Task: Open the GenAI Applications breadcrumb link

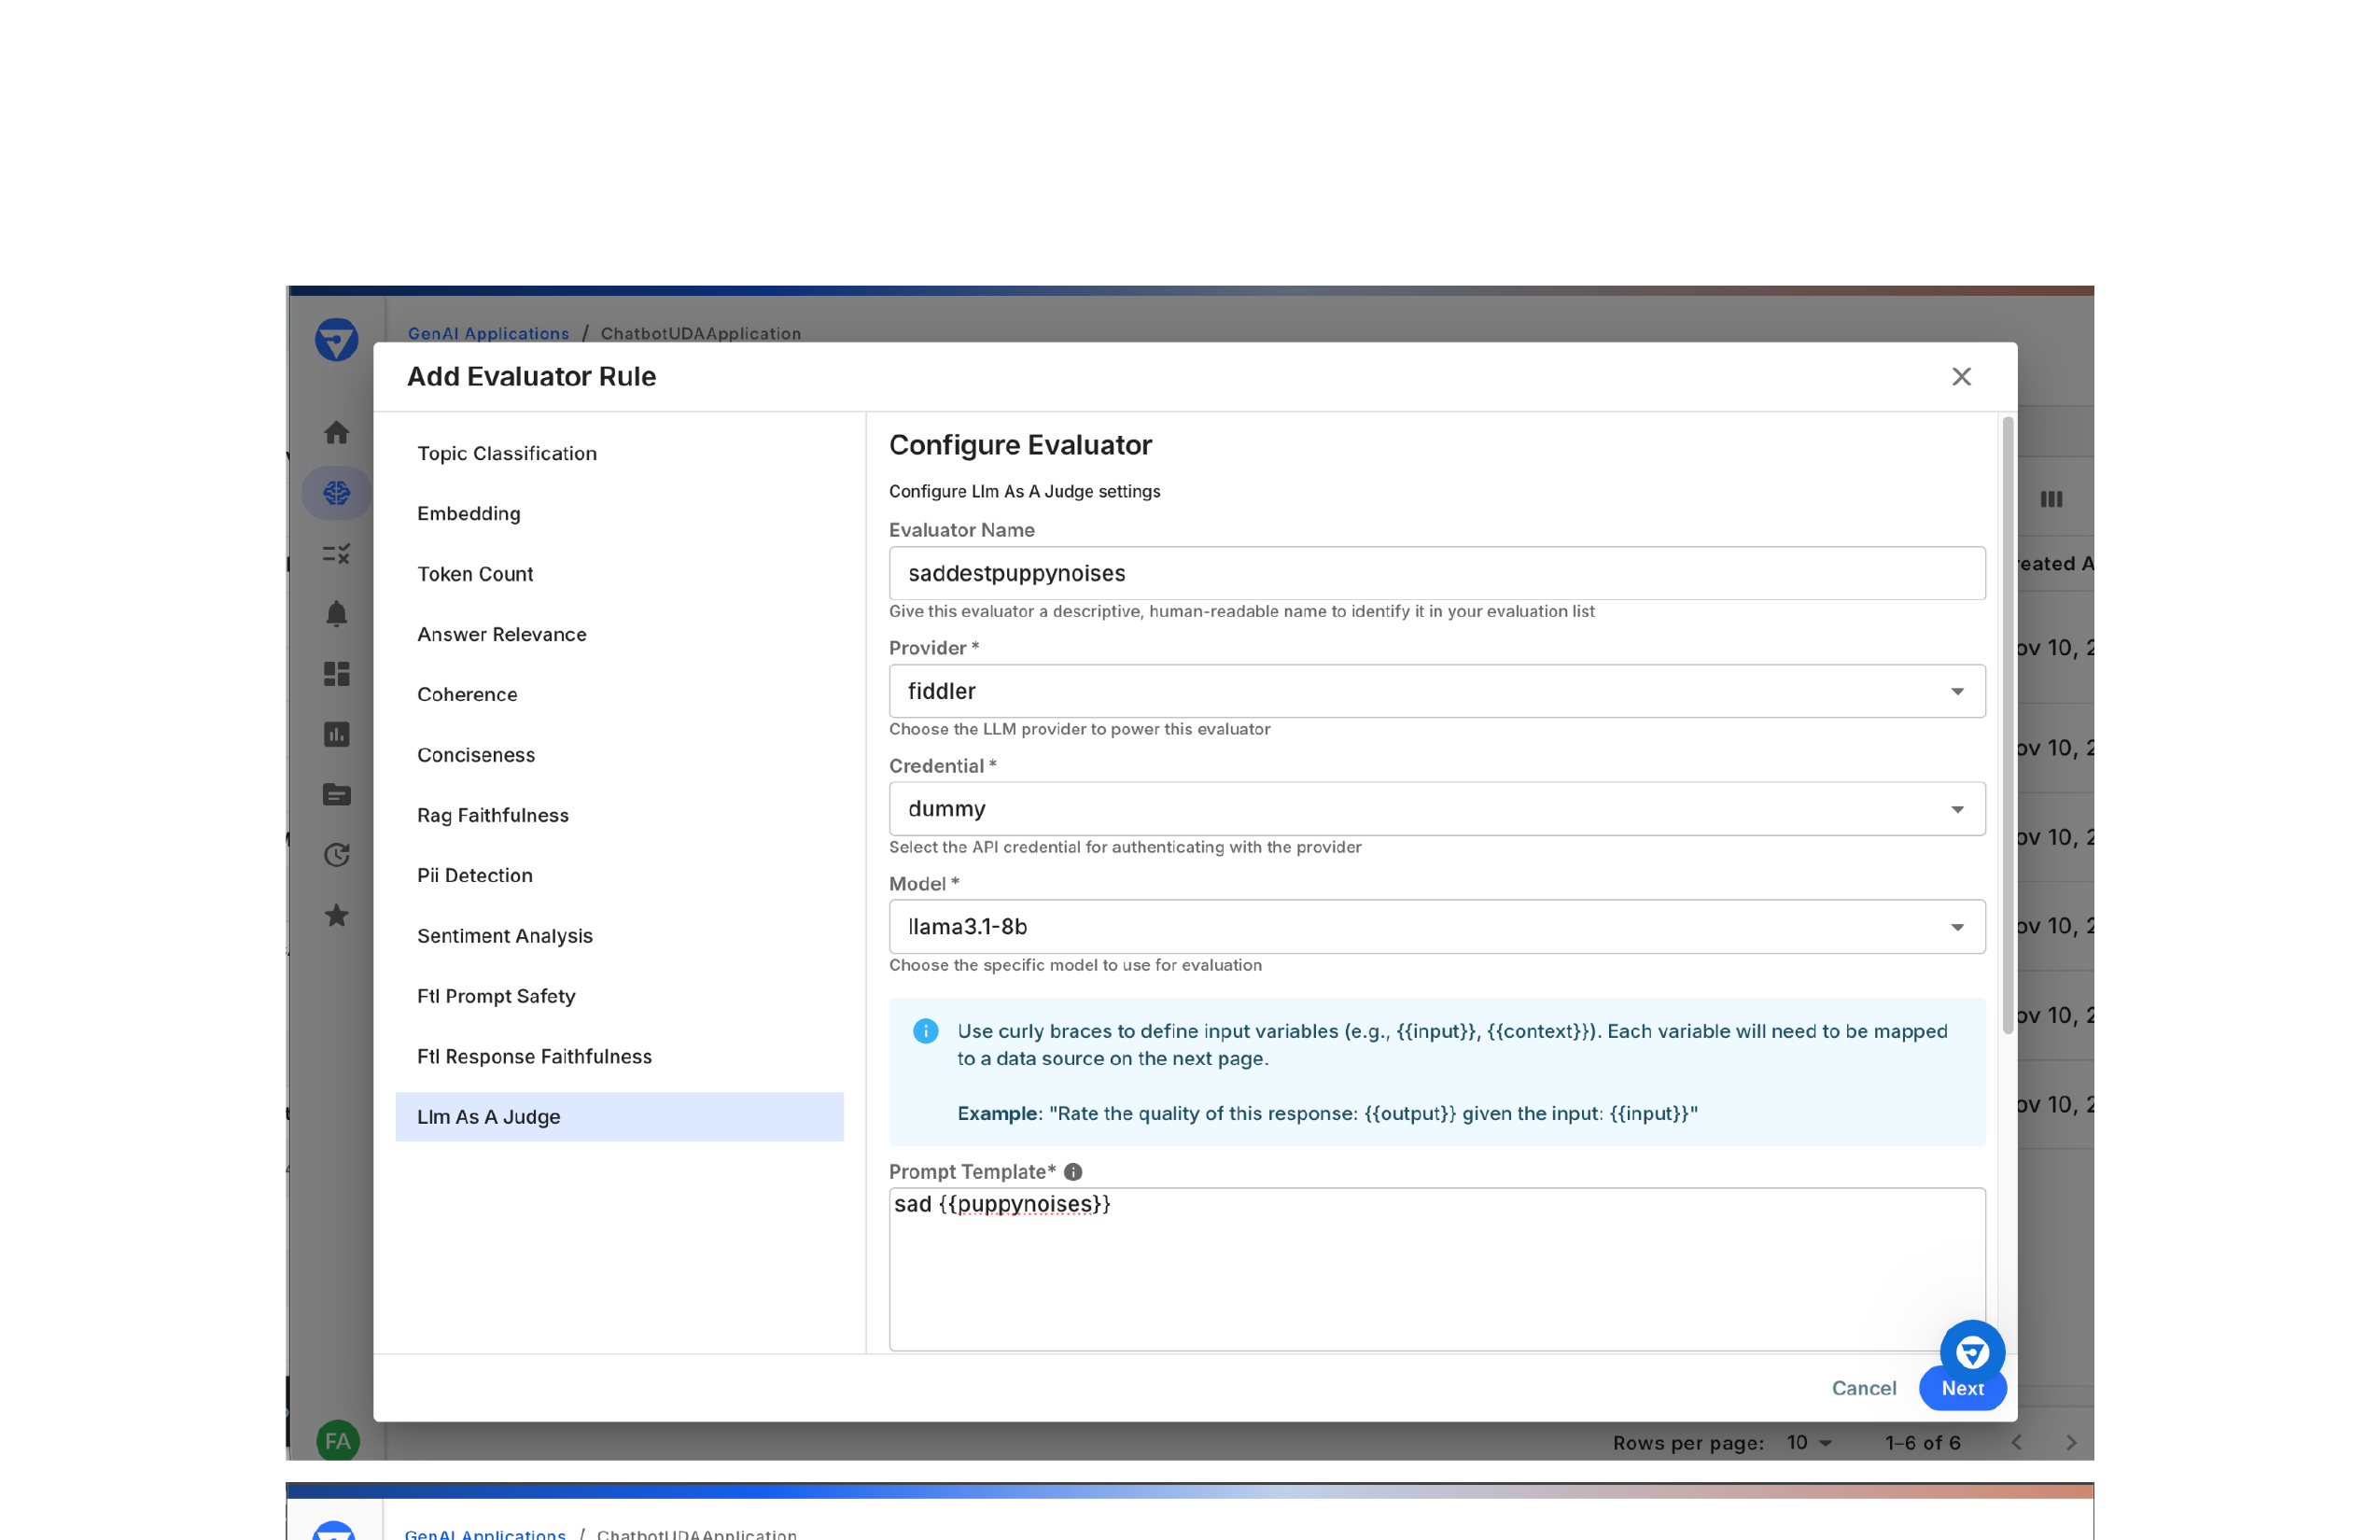Action: click(488, 333)
